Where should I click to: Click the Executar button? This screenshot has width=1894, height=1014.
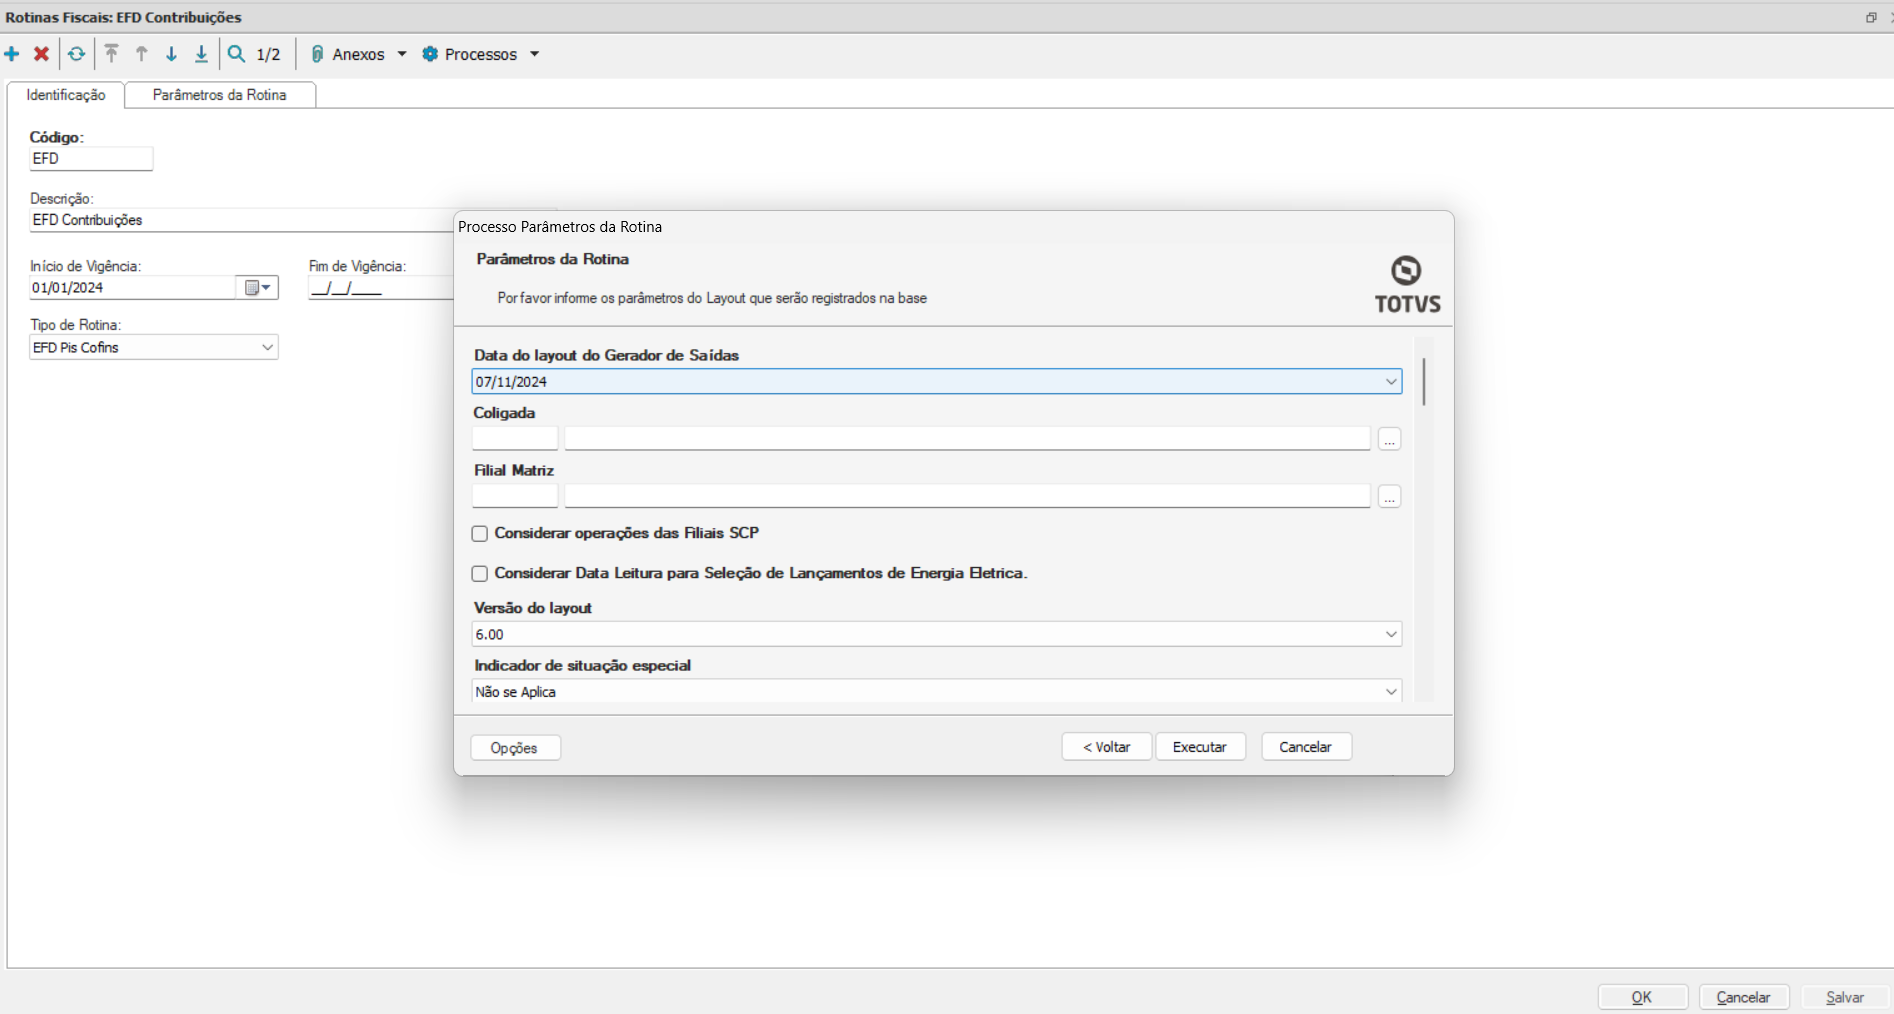1200,747
